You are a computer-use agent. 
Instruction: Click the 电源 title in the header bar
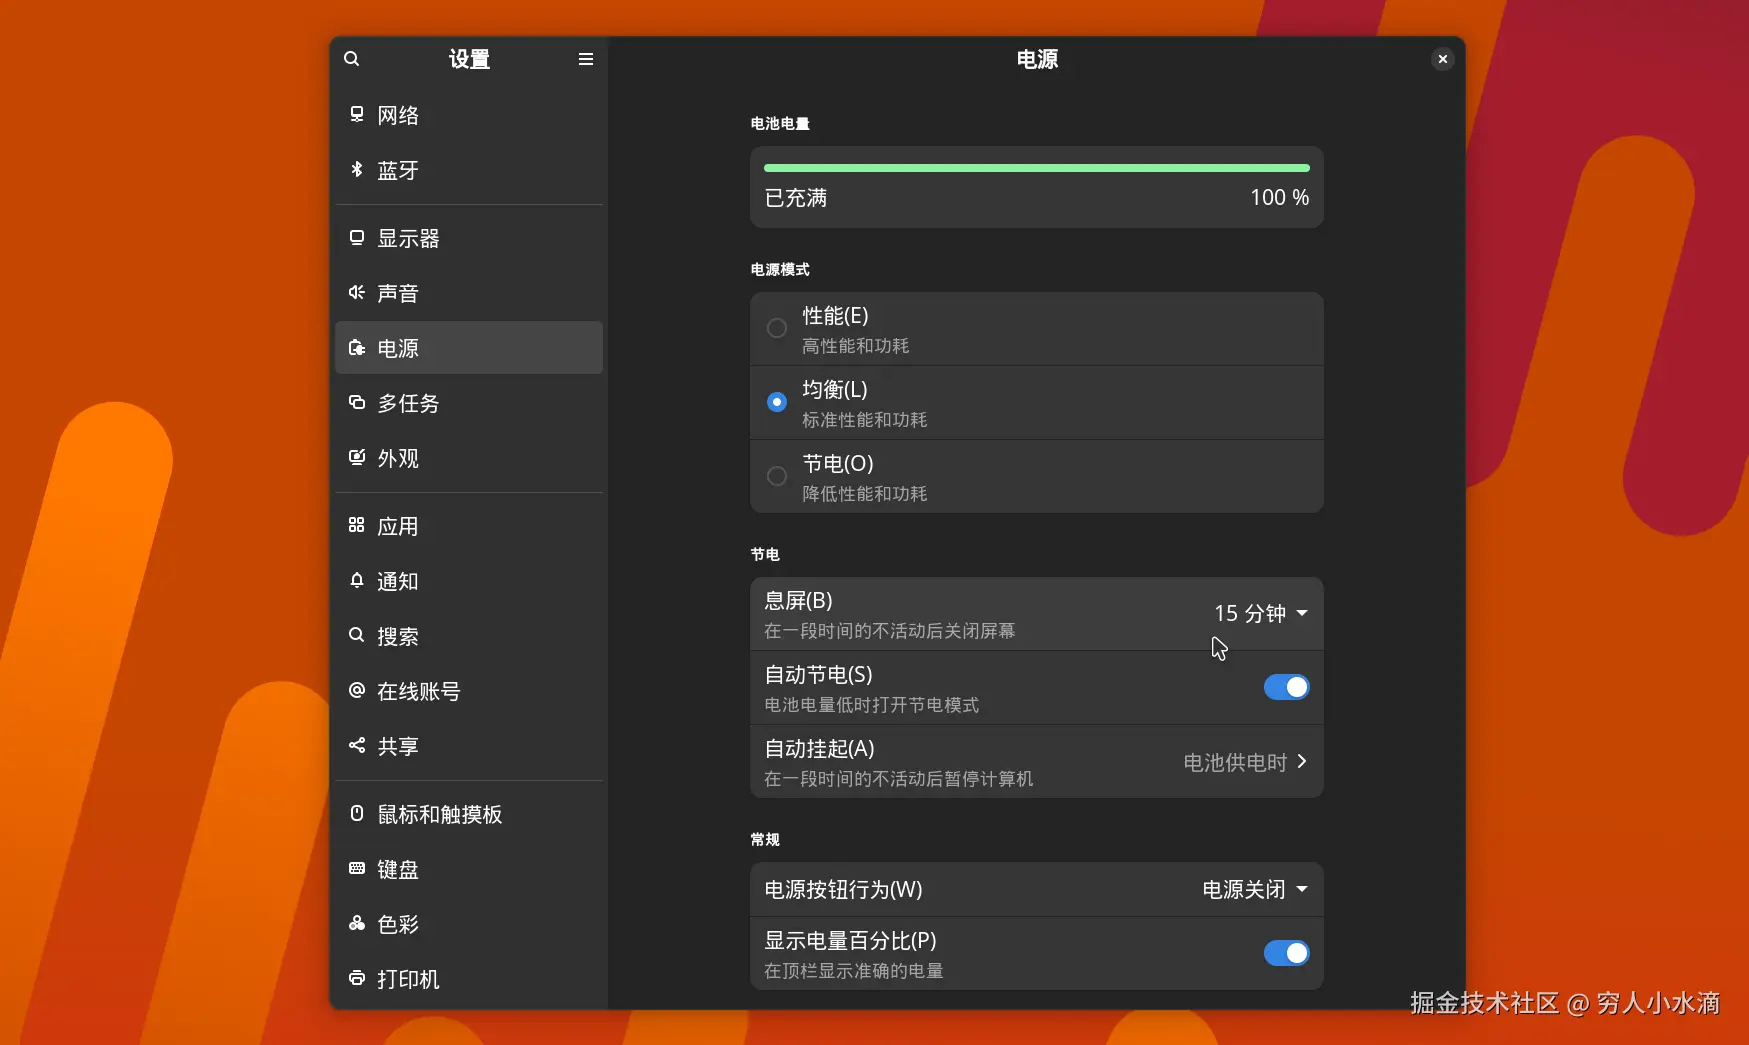click(x=1037, y=59)
